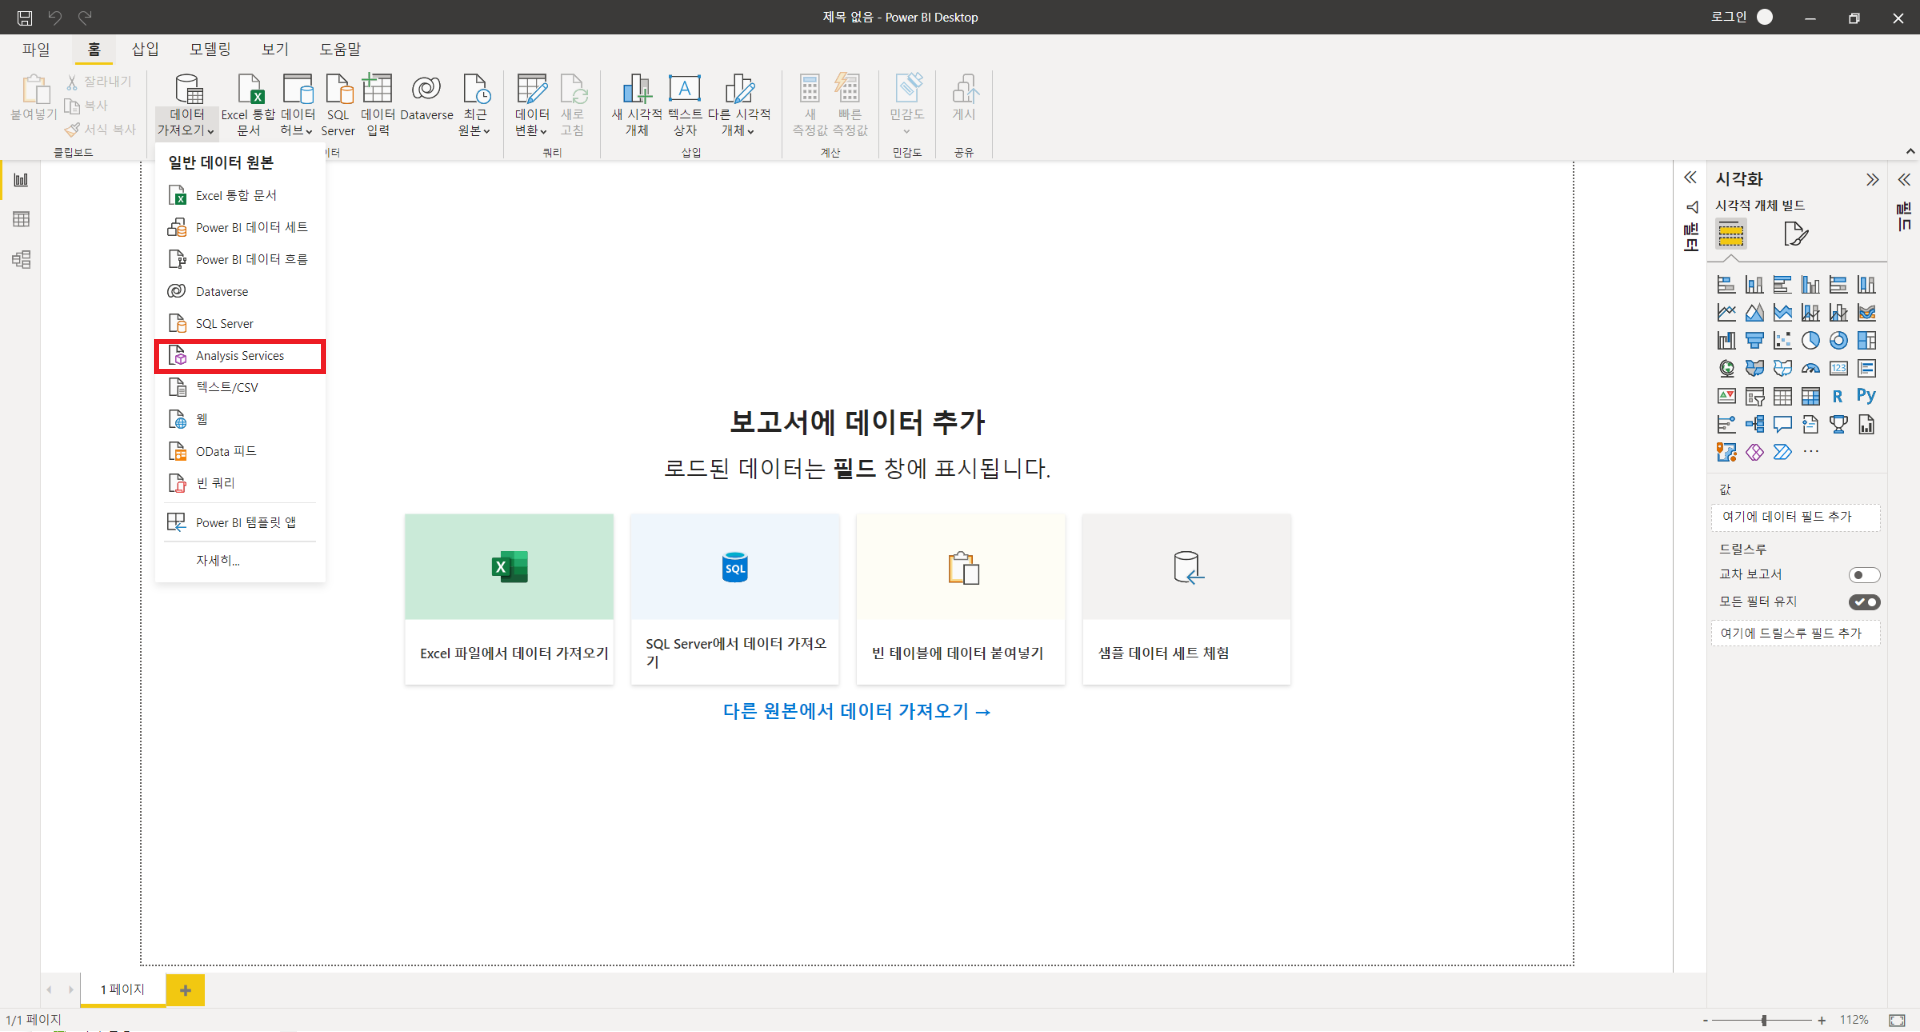
Task: Select the funnel chart visual
Action: 1754,341
